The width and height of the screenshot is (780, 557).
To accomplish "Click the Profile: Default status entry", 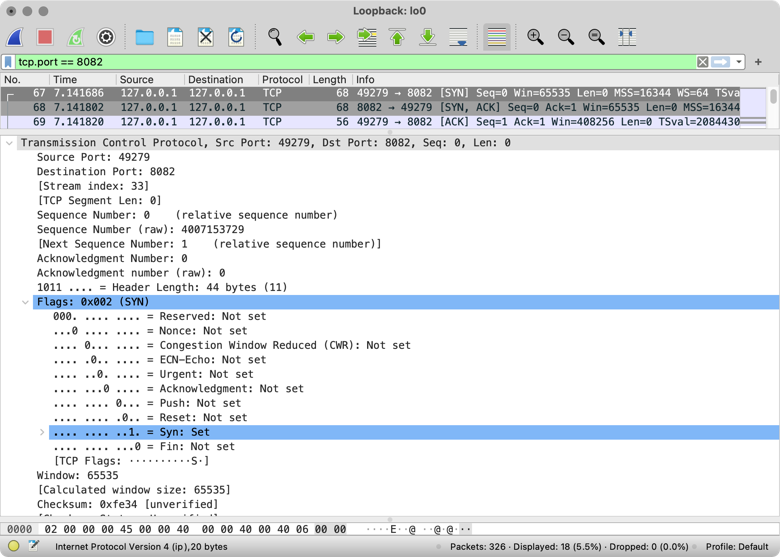I will (737, 547).
